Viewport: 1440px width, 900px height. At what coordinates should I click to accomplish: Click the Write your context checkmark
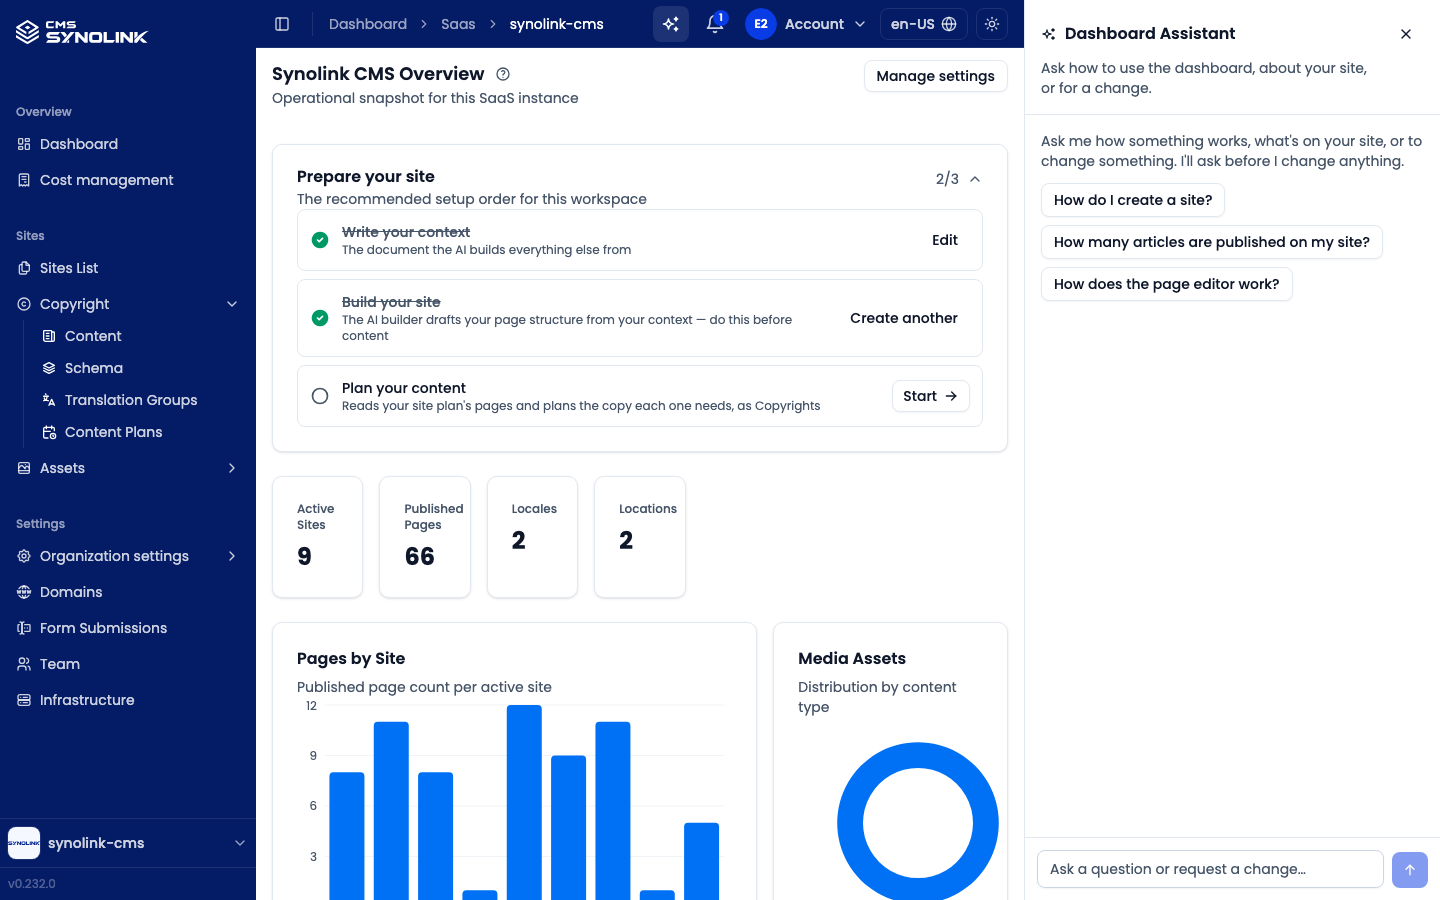[x=320, y=240]
